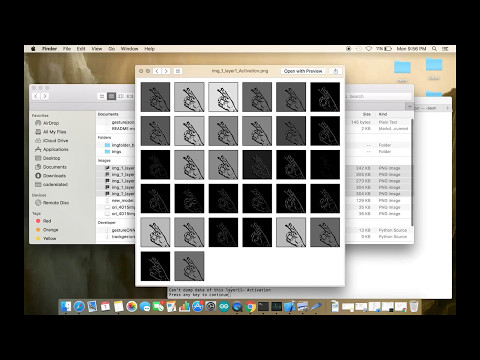Click the Finder file list scrollbar
This screenshot has height=360, width=480.
pos(412,172)
